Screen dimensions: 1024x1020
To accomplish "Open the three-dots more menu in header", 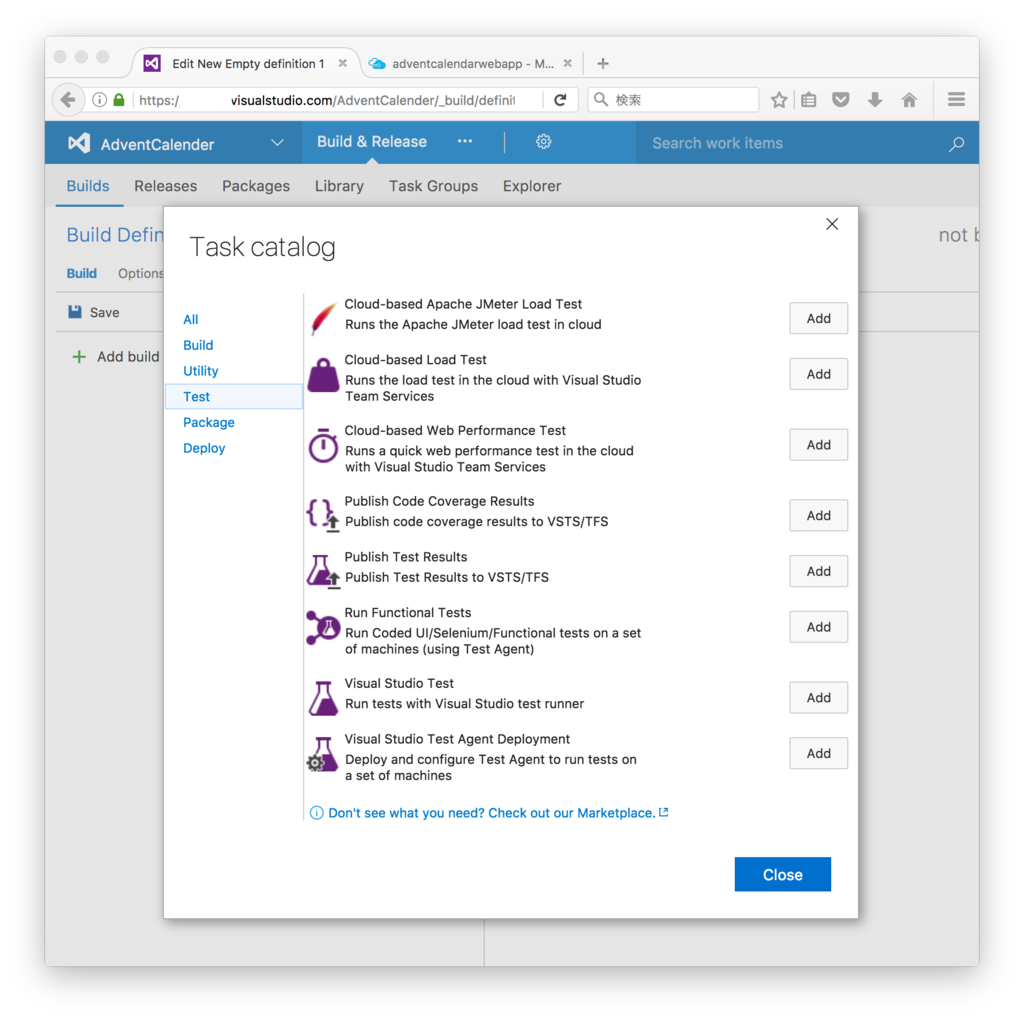I will [465, 141].
